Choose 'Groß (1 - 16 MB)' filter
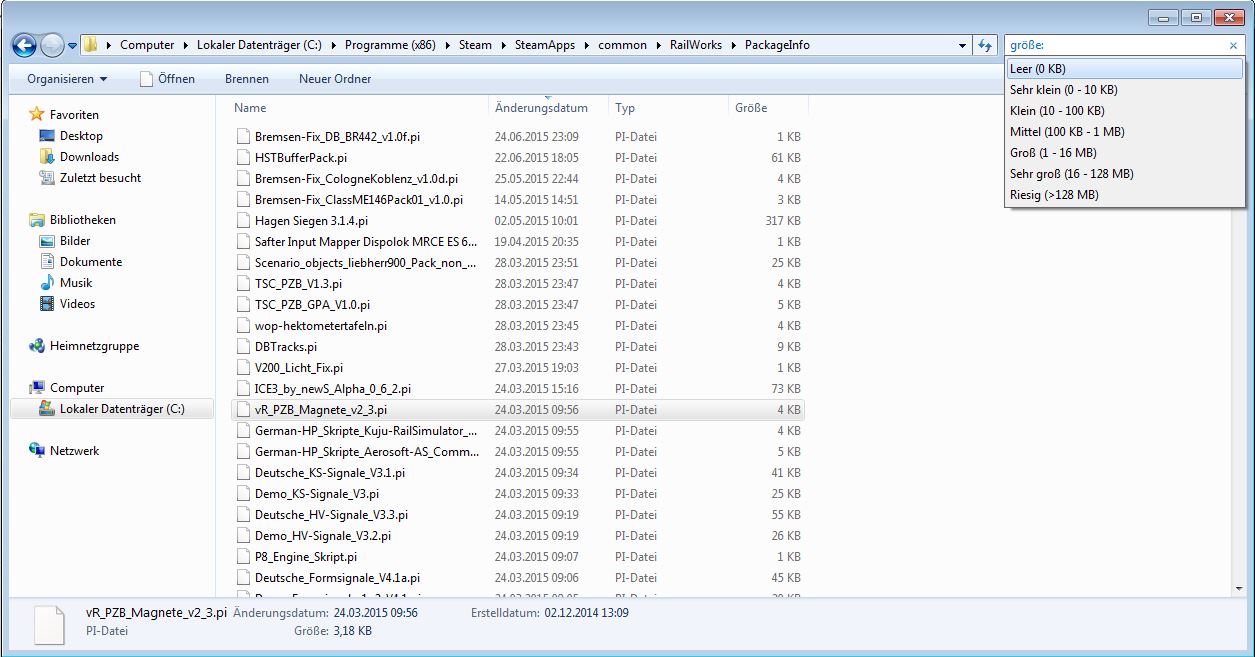The image size is (1255, 657). (1124, 153)
